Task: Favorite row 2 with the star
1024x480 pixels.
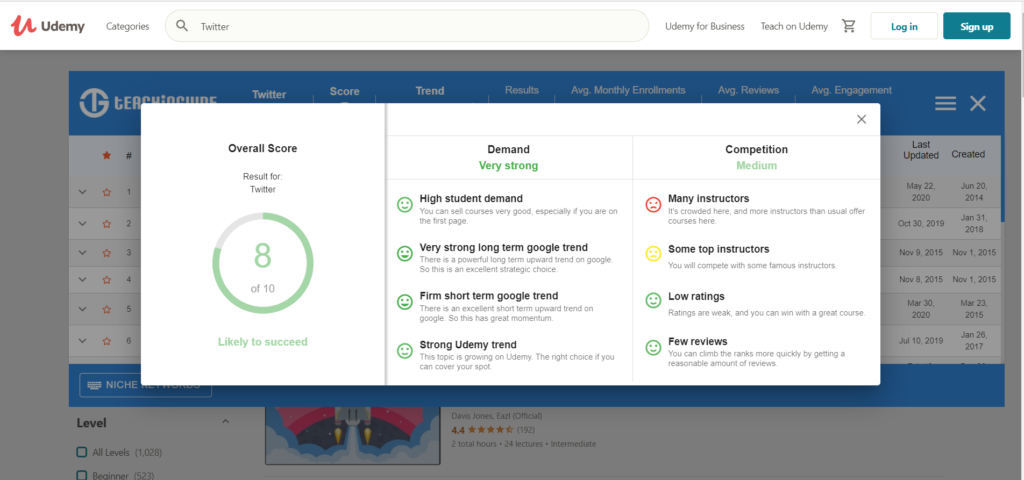Action: point(106,223)
